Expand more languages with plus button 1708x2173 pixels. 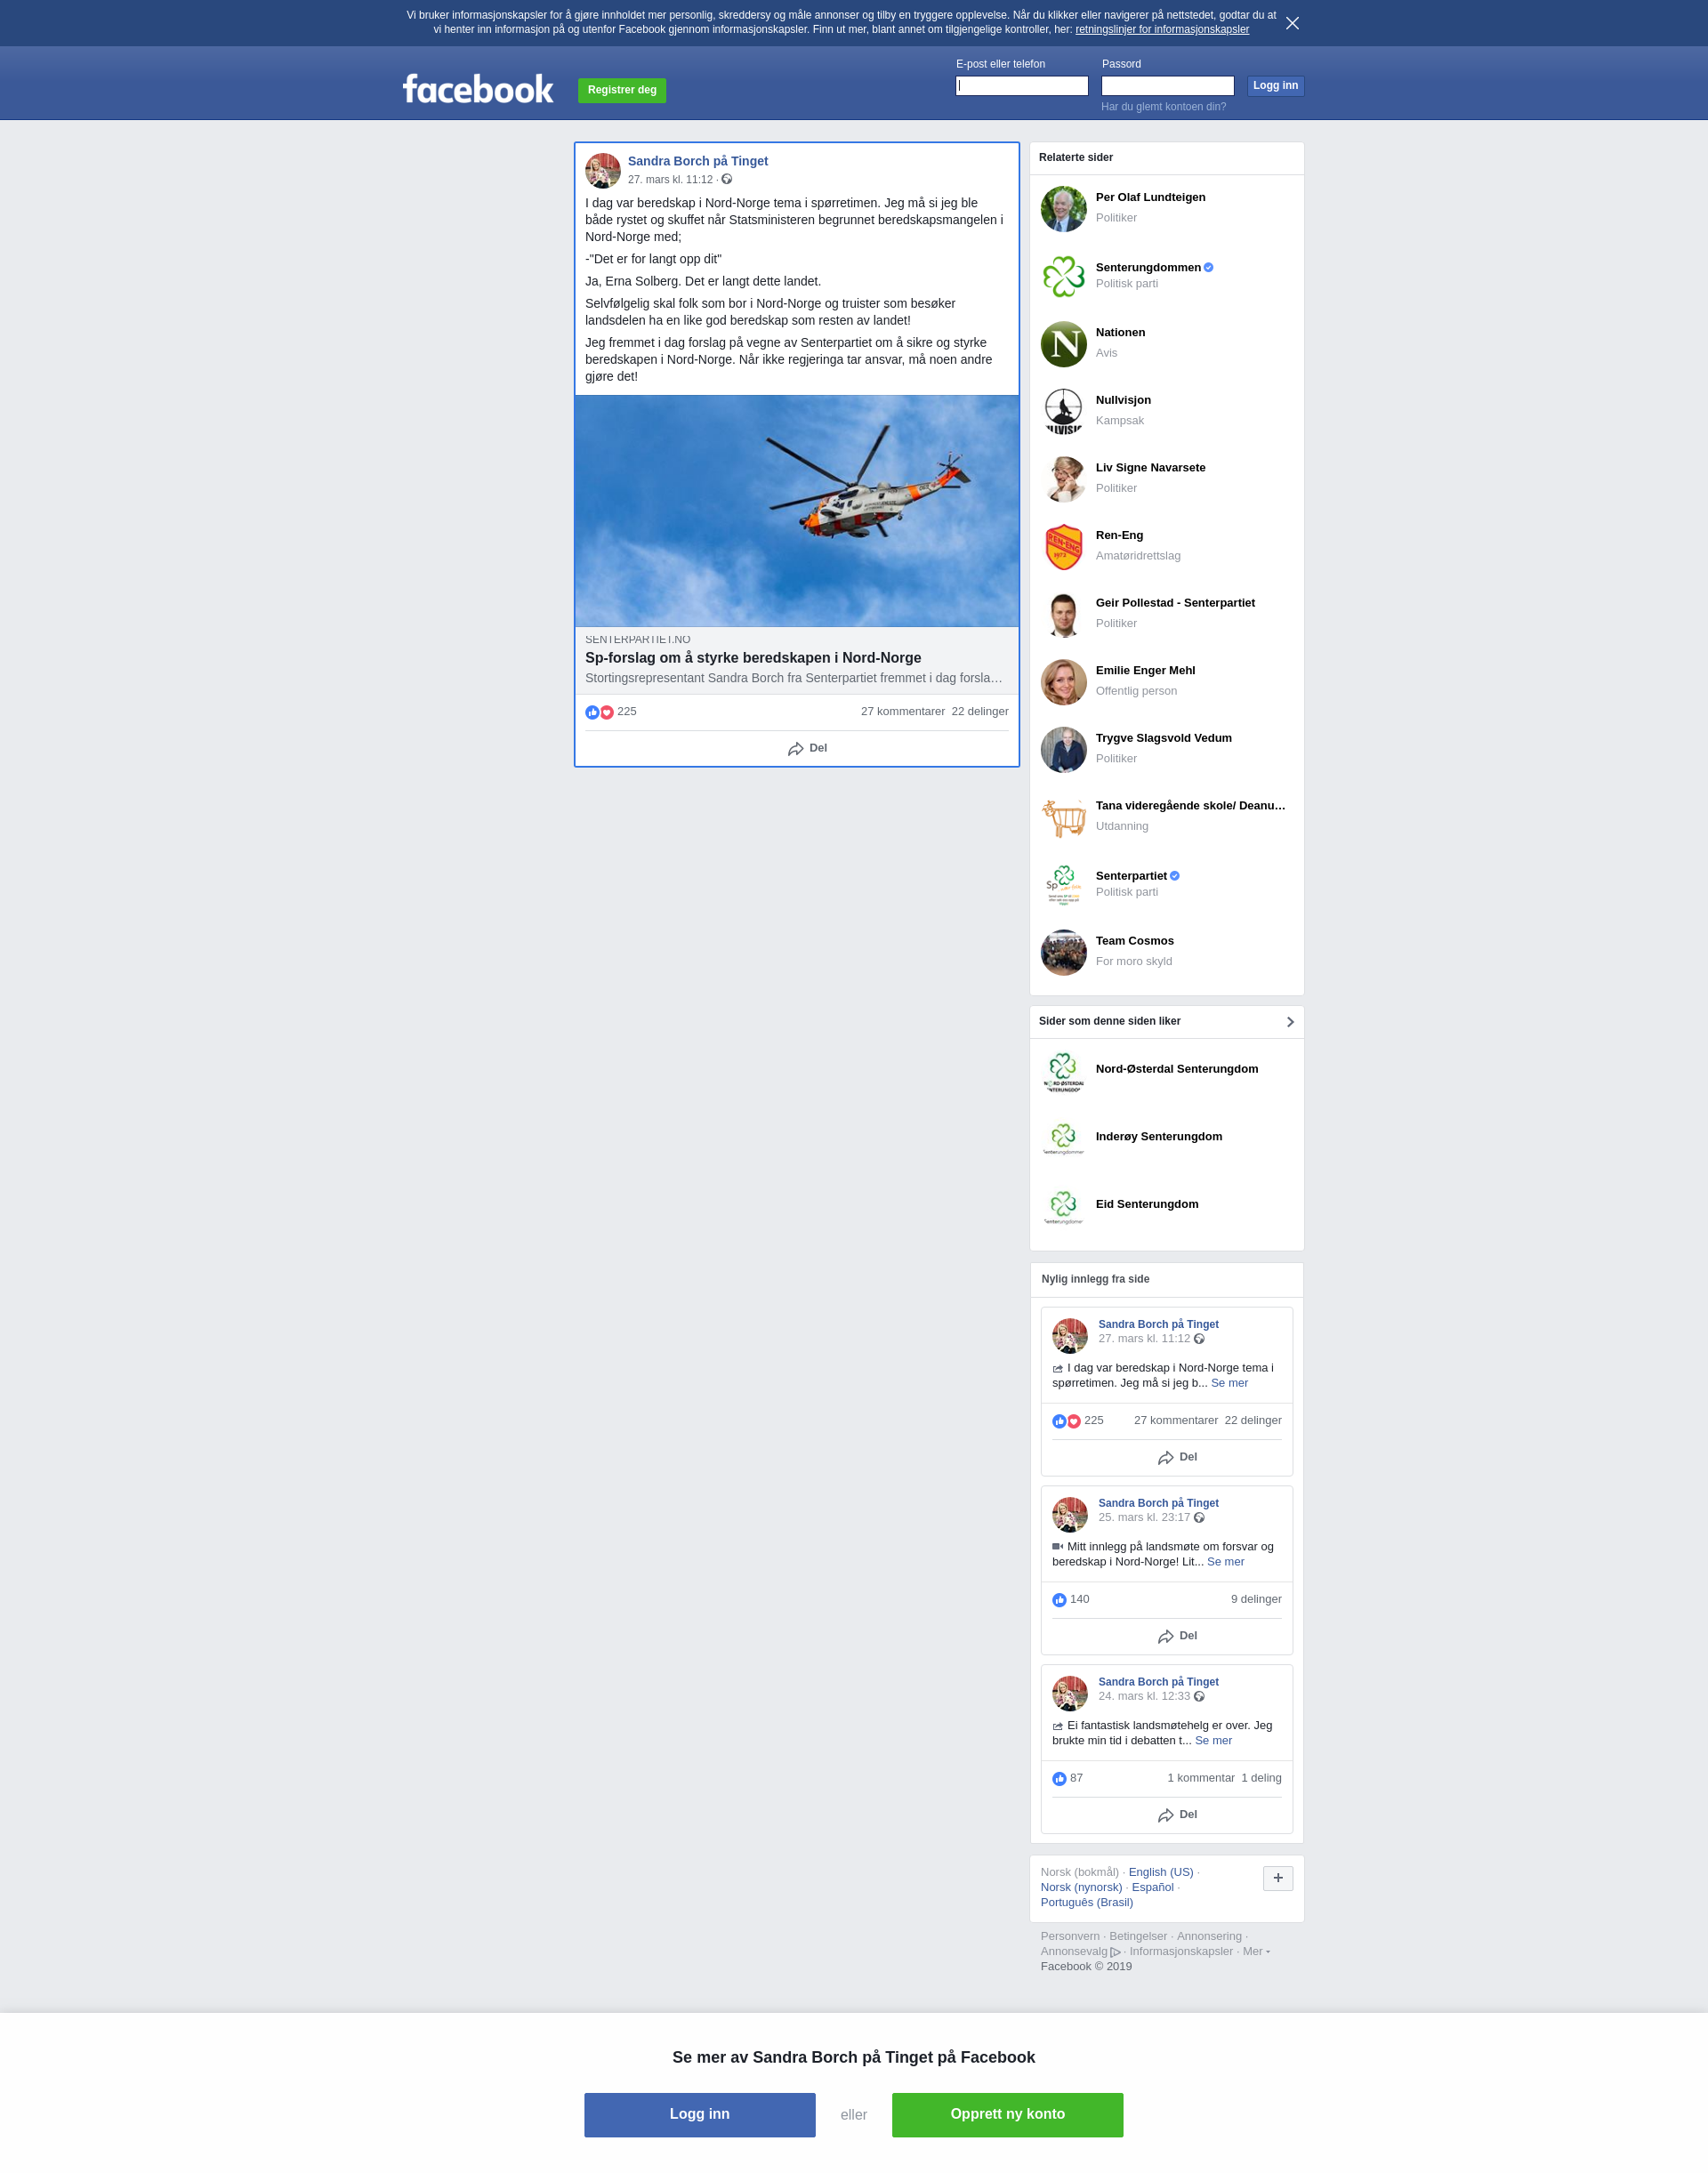1277,1878
